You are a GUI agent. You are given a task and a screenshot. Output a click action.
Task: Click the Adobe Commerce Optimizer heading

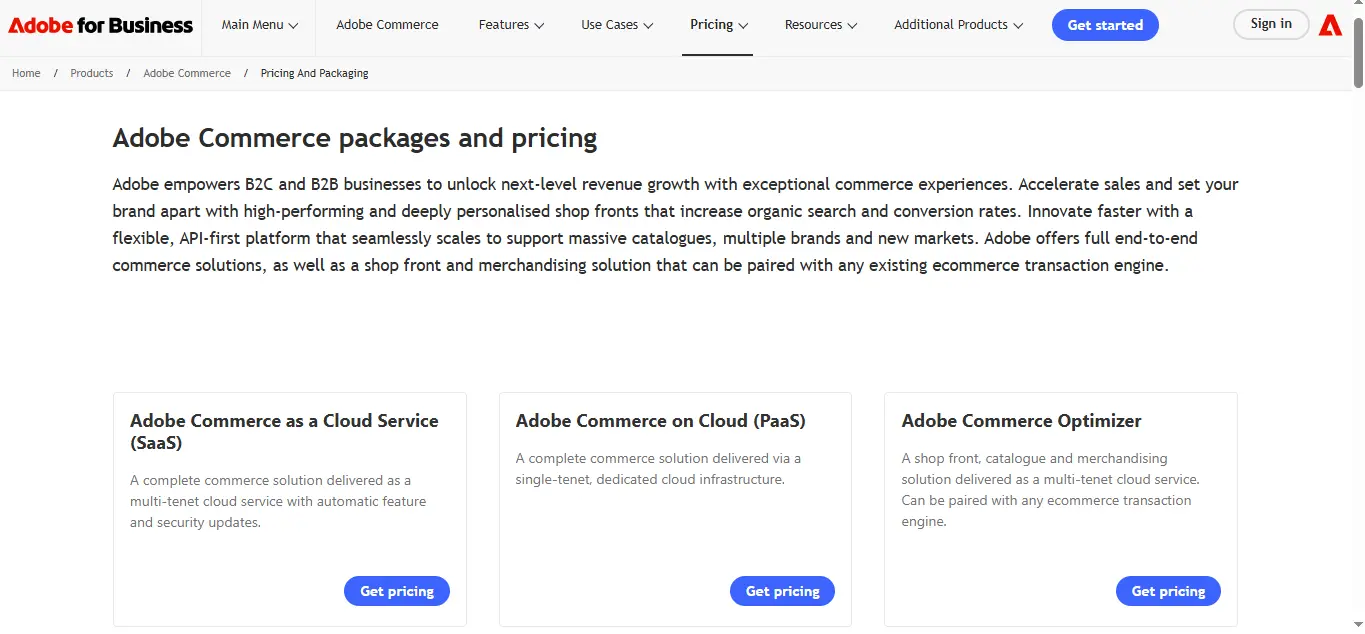point(1021,421)
